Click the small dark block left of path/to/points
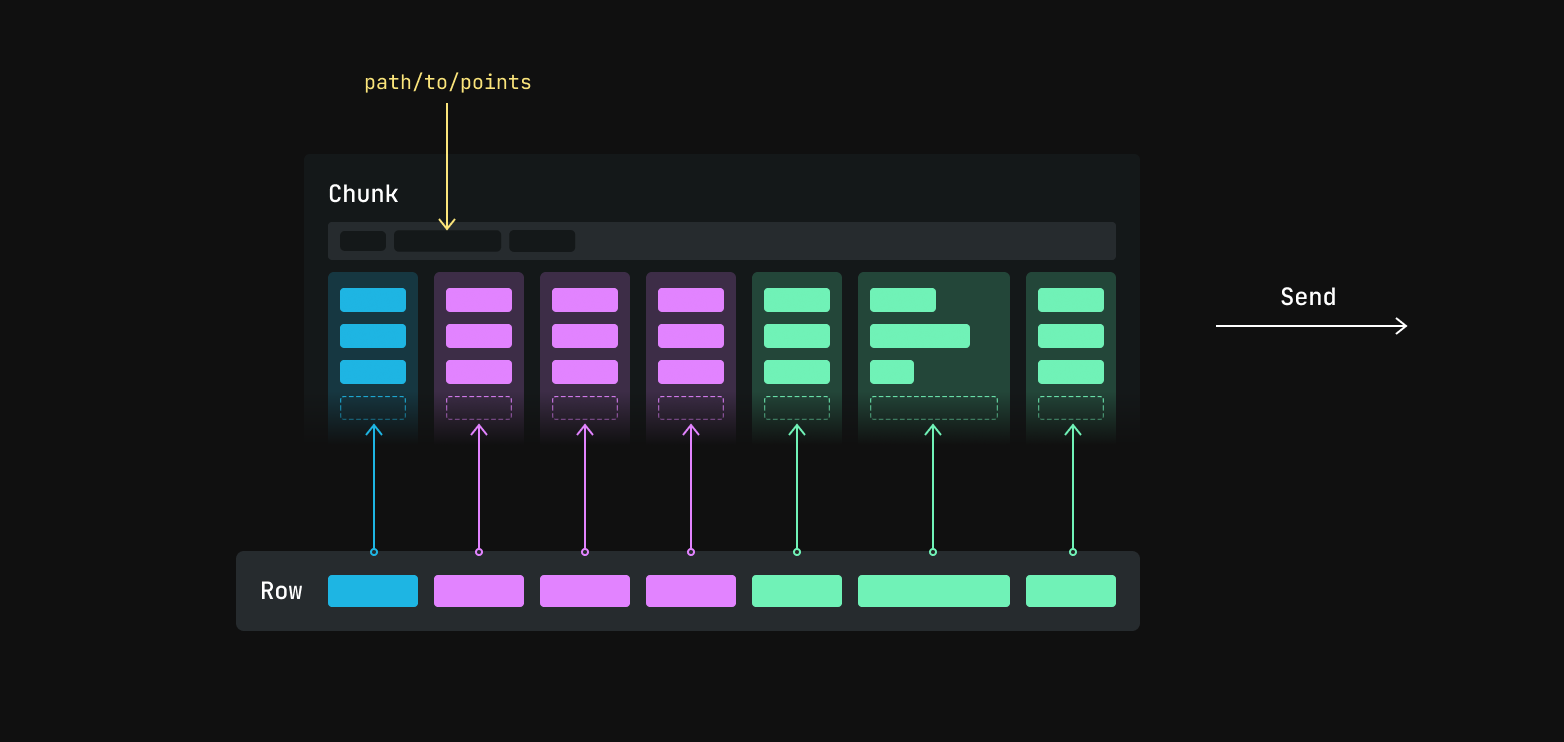The height and width of the screenshot is (742, 1564). point(362,241)
